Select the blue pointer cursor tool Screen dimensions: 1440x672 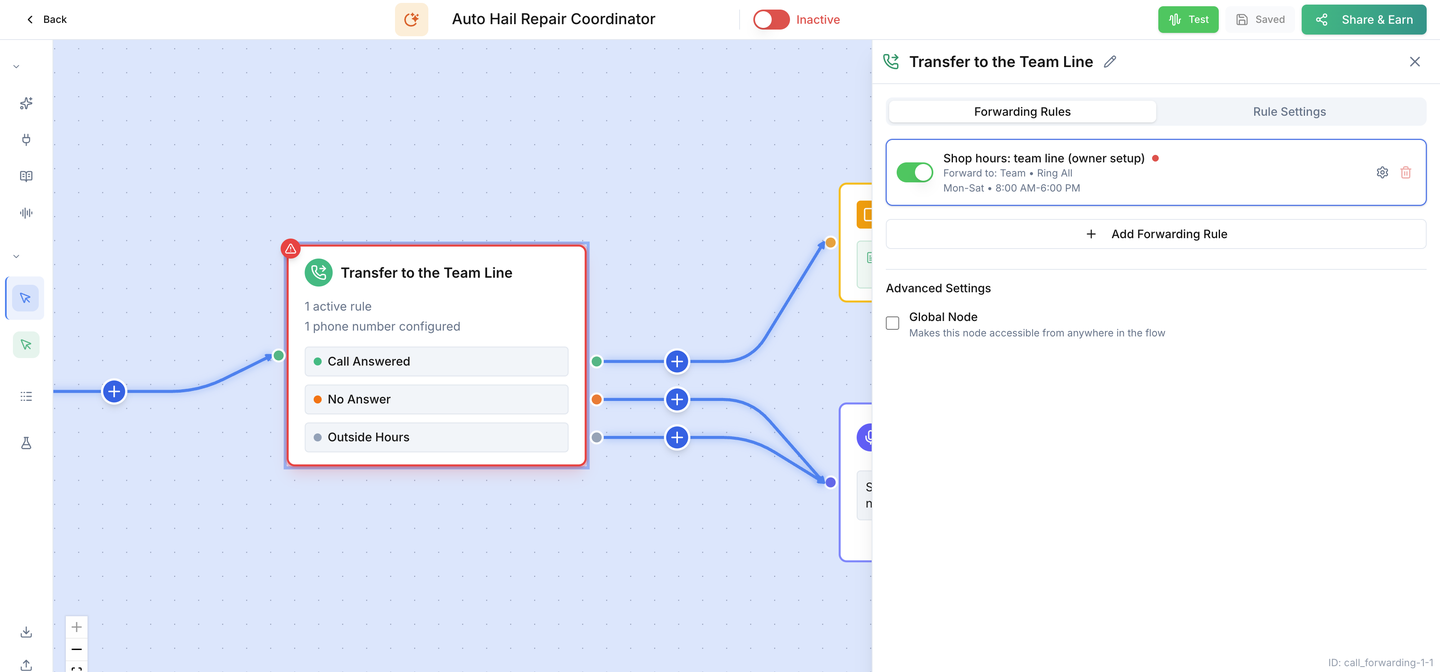[x=26, y=298]
